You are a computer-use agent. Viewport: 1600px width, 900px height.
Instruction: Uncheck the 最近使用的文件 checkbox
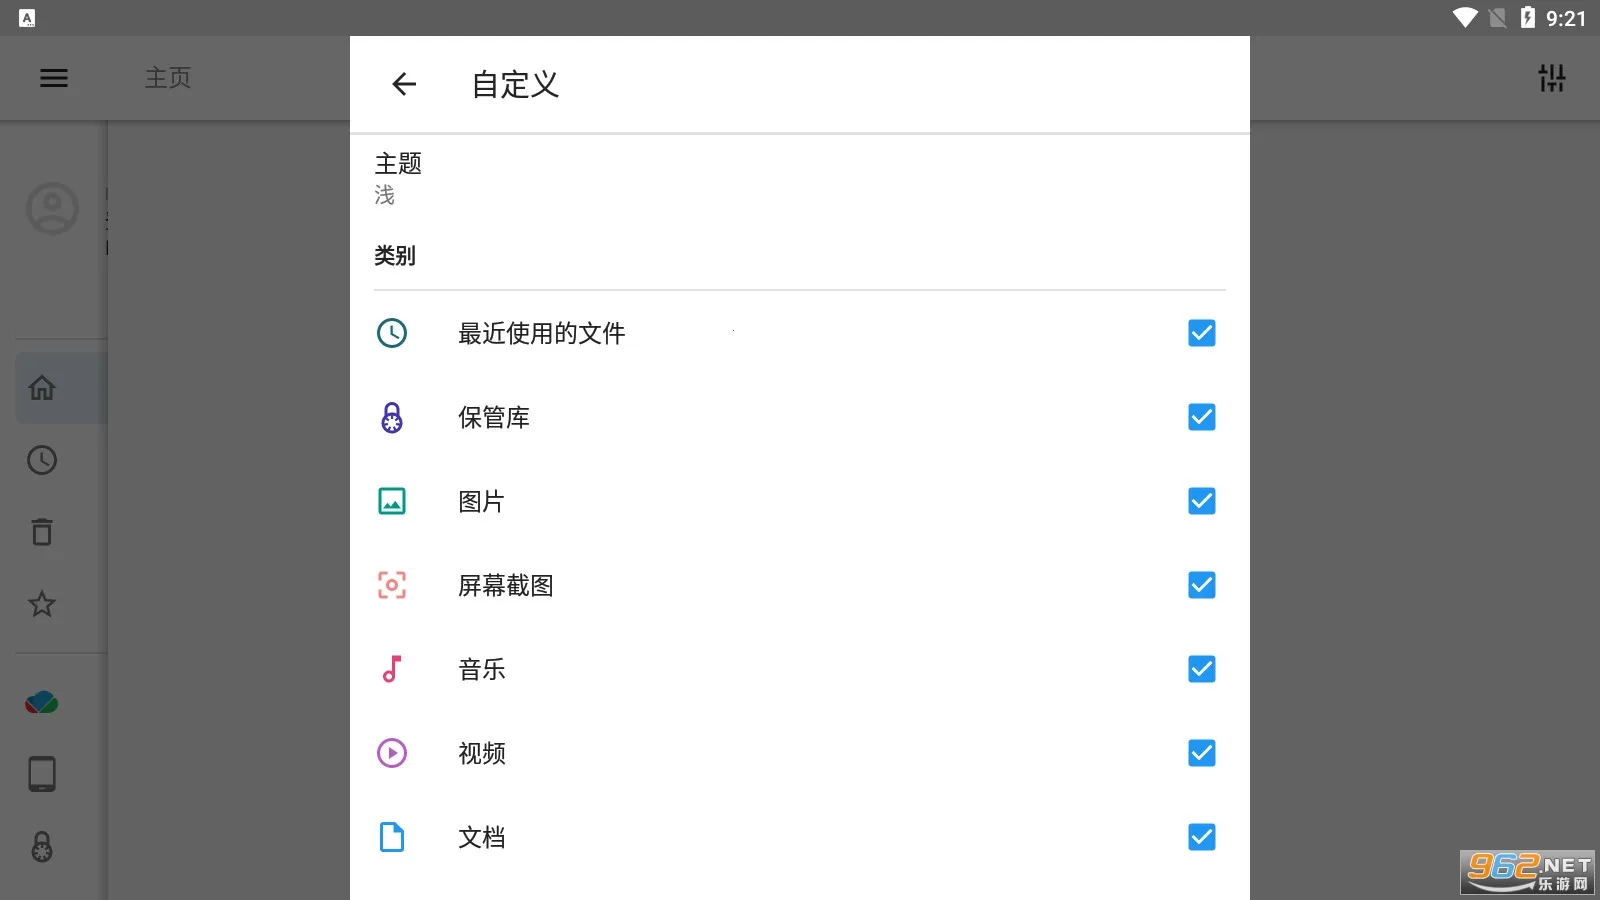(1201, 333)
